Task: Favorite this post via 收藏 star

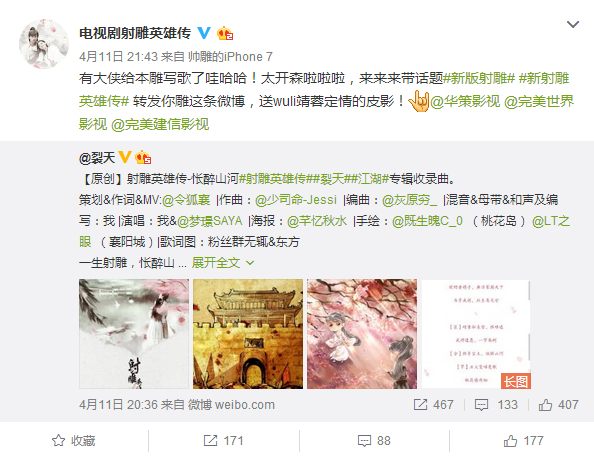Action: pos(73,441)
